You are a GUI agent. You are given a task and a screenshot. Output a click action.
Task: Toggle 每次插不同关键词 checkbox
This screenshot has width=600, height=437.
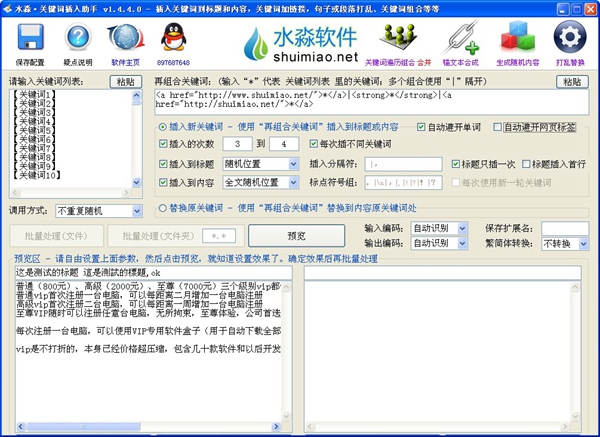tap(314, 144)
